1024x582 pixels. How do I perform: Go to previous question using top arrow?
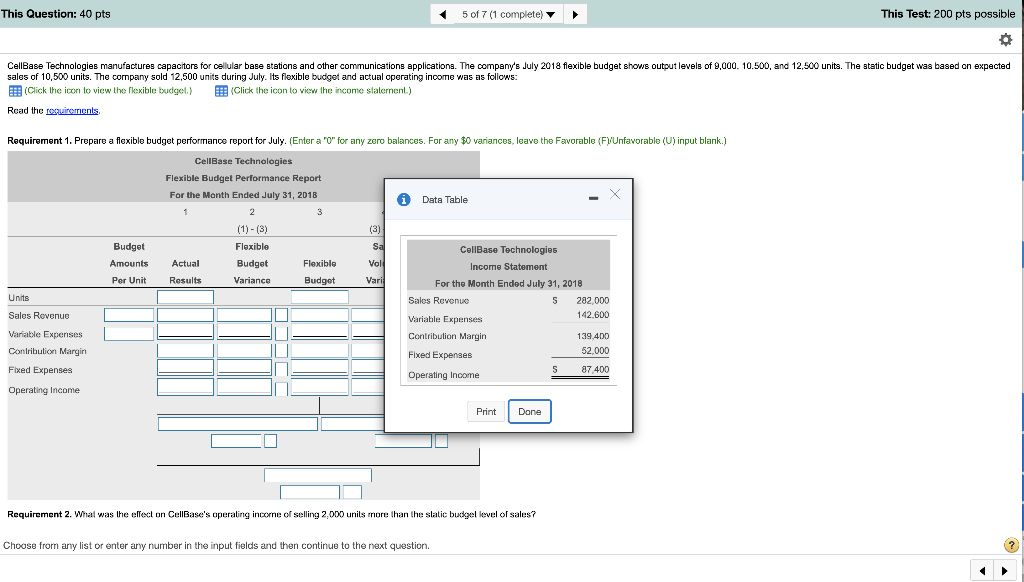pyautogui.click(x=443, y=14)
